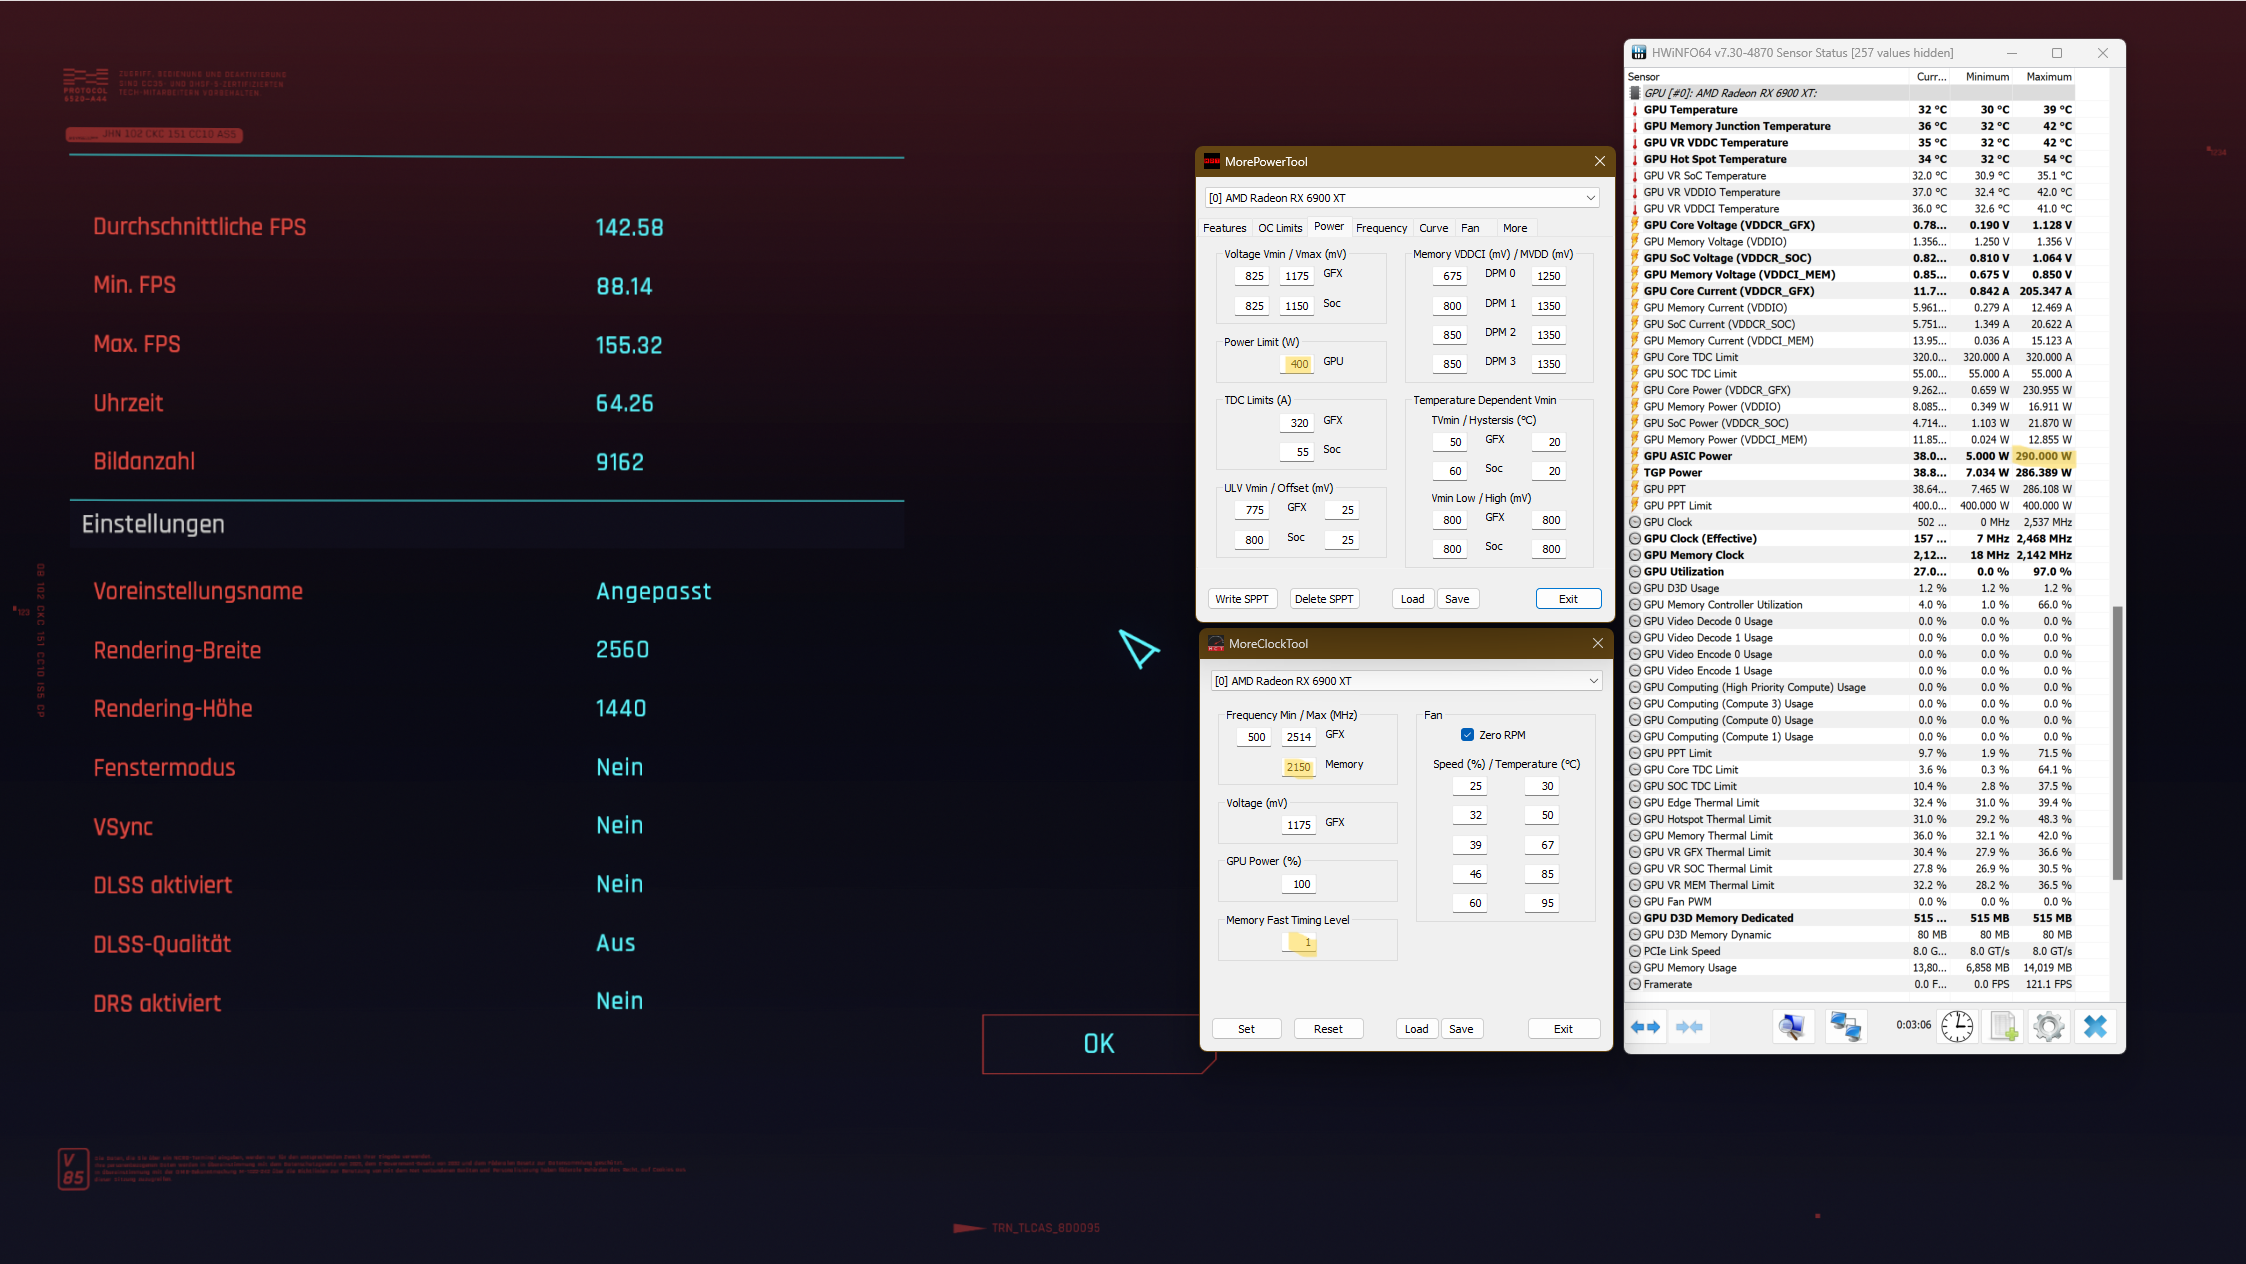Select the Curve tab in MorePowerTool
The image size is (2246, 1264).
[1433, 228]
